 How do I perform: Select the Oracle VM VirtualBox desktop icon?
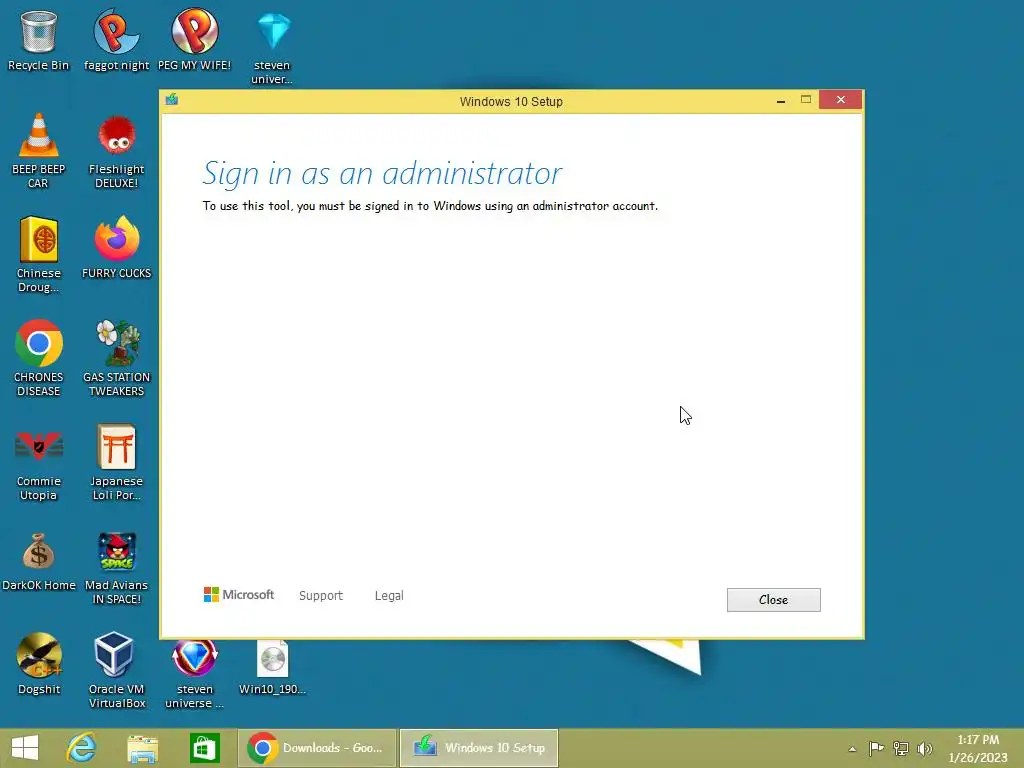click(116, 670)
